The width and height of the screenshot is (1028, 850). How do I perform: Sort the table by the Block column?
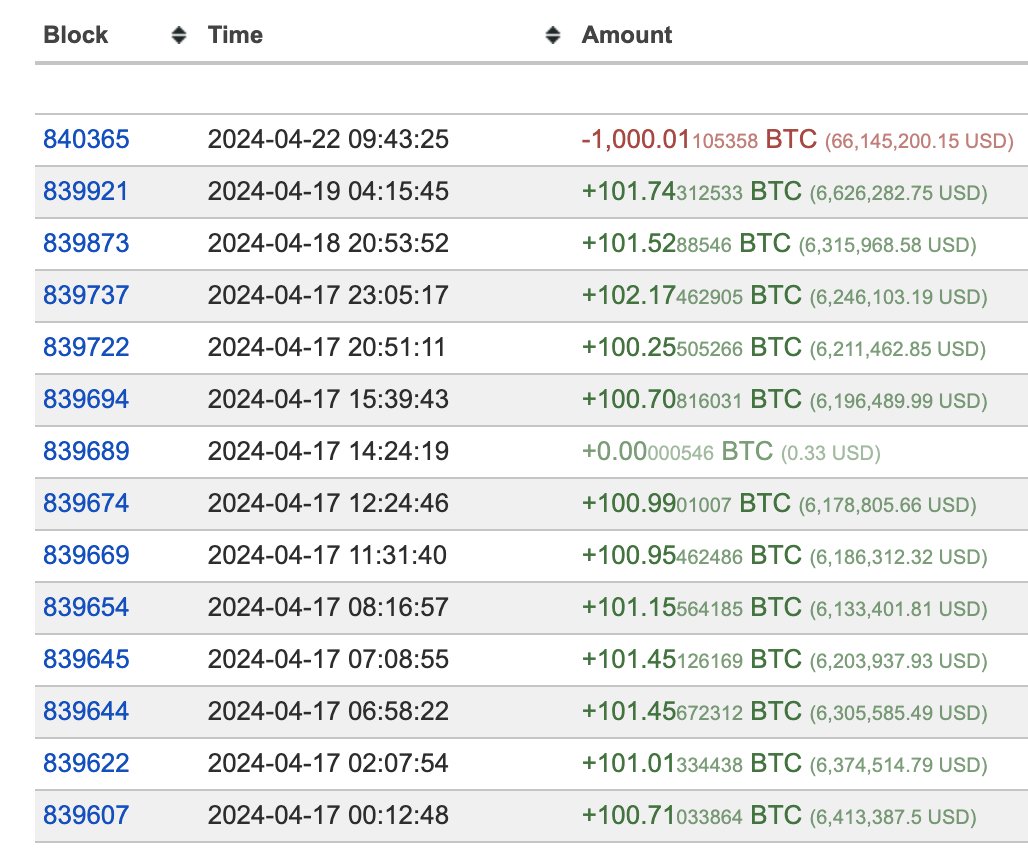178,34
